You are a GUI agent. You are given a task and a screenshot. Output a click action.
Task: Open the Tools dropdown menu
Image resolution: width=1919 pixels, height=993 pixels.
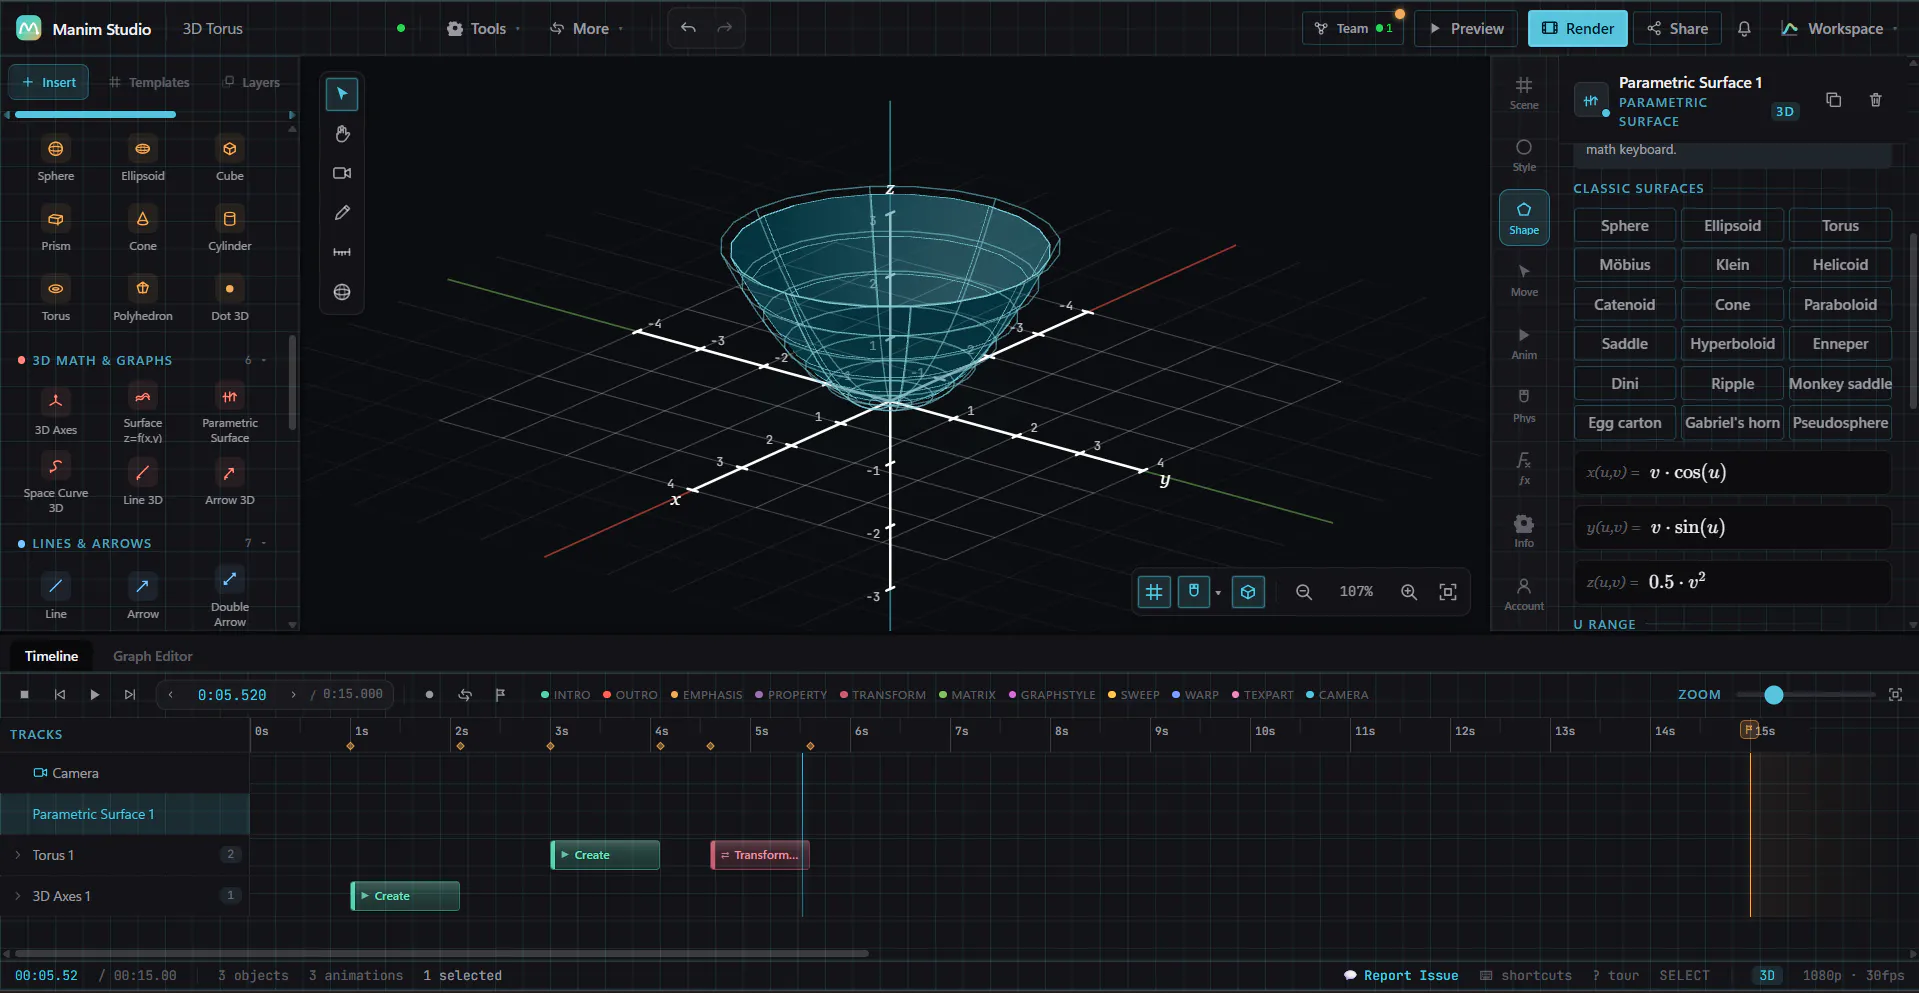pyautogui.click(x=483, y=29)
